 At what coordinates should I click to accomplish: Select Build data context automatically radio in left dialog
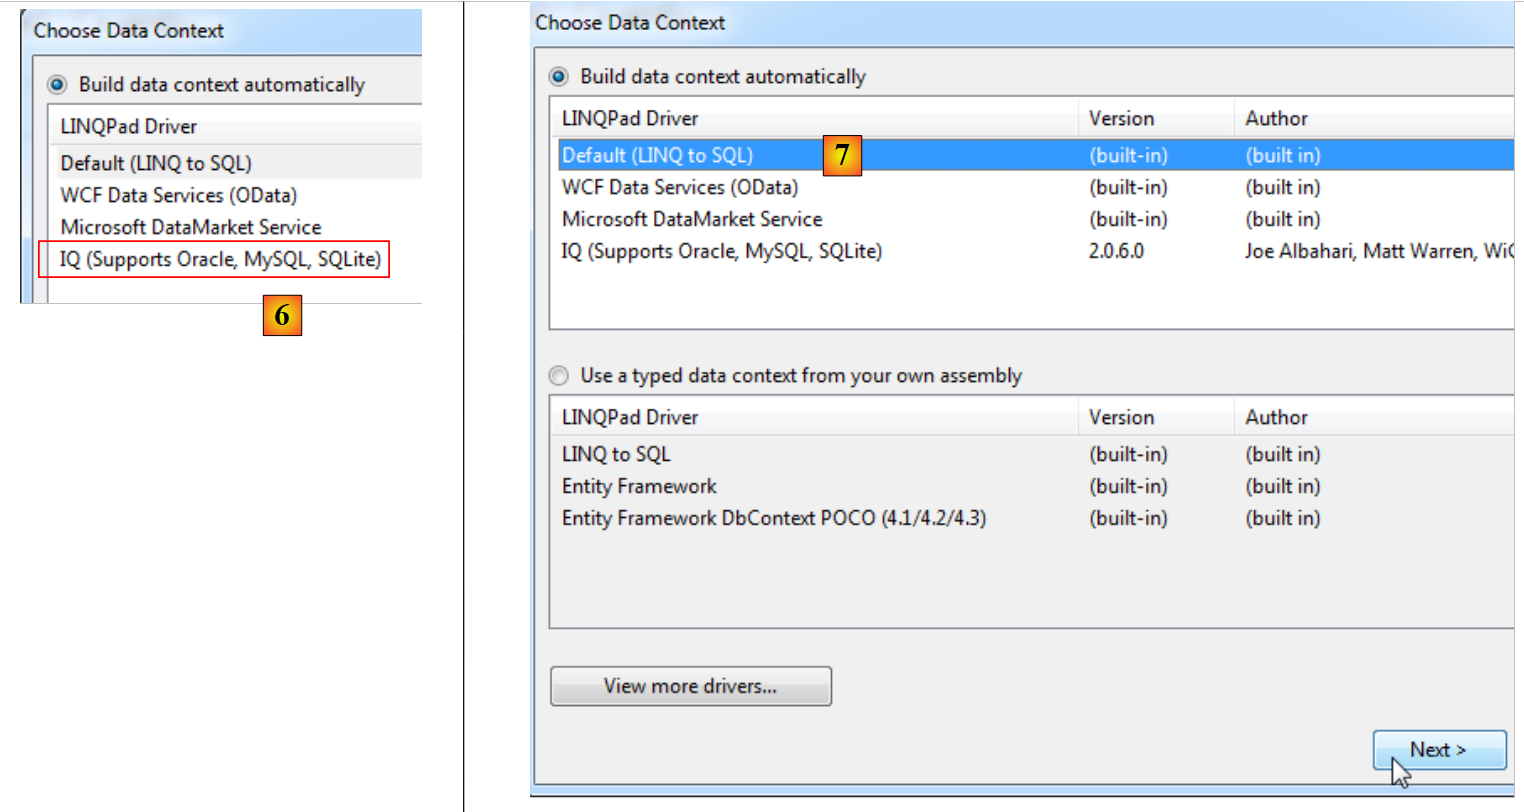click(58, 85)
